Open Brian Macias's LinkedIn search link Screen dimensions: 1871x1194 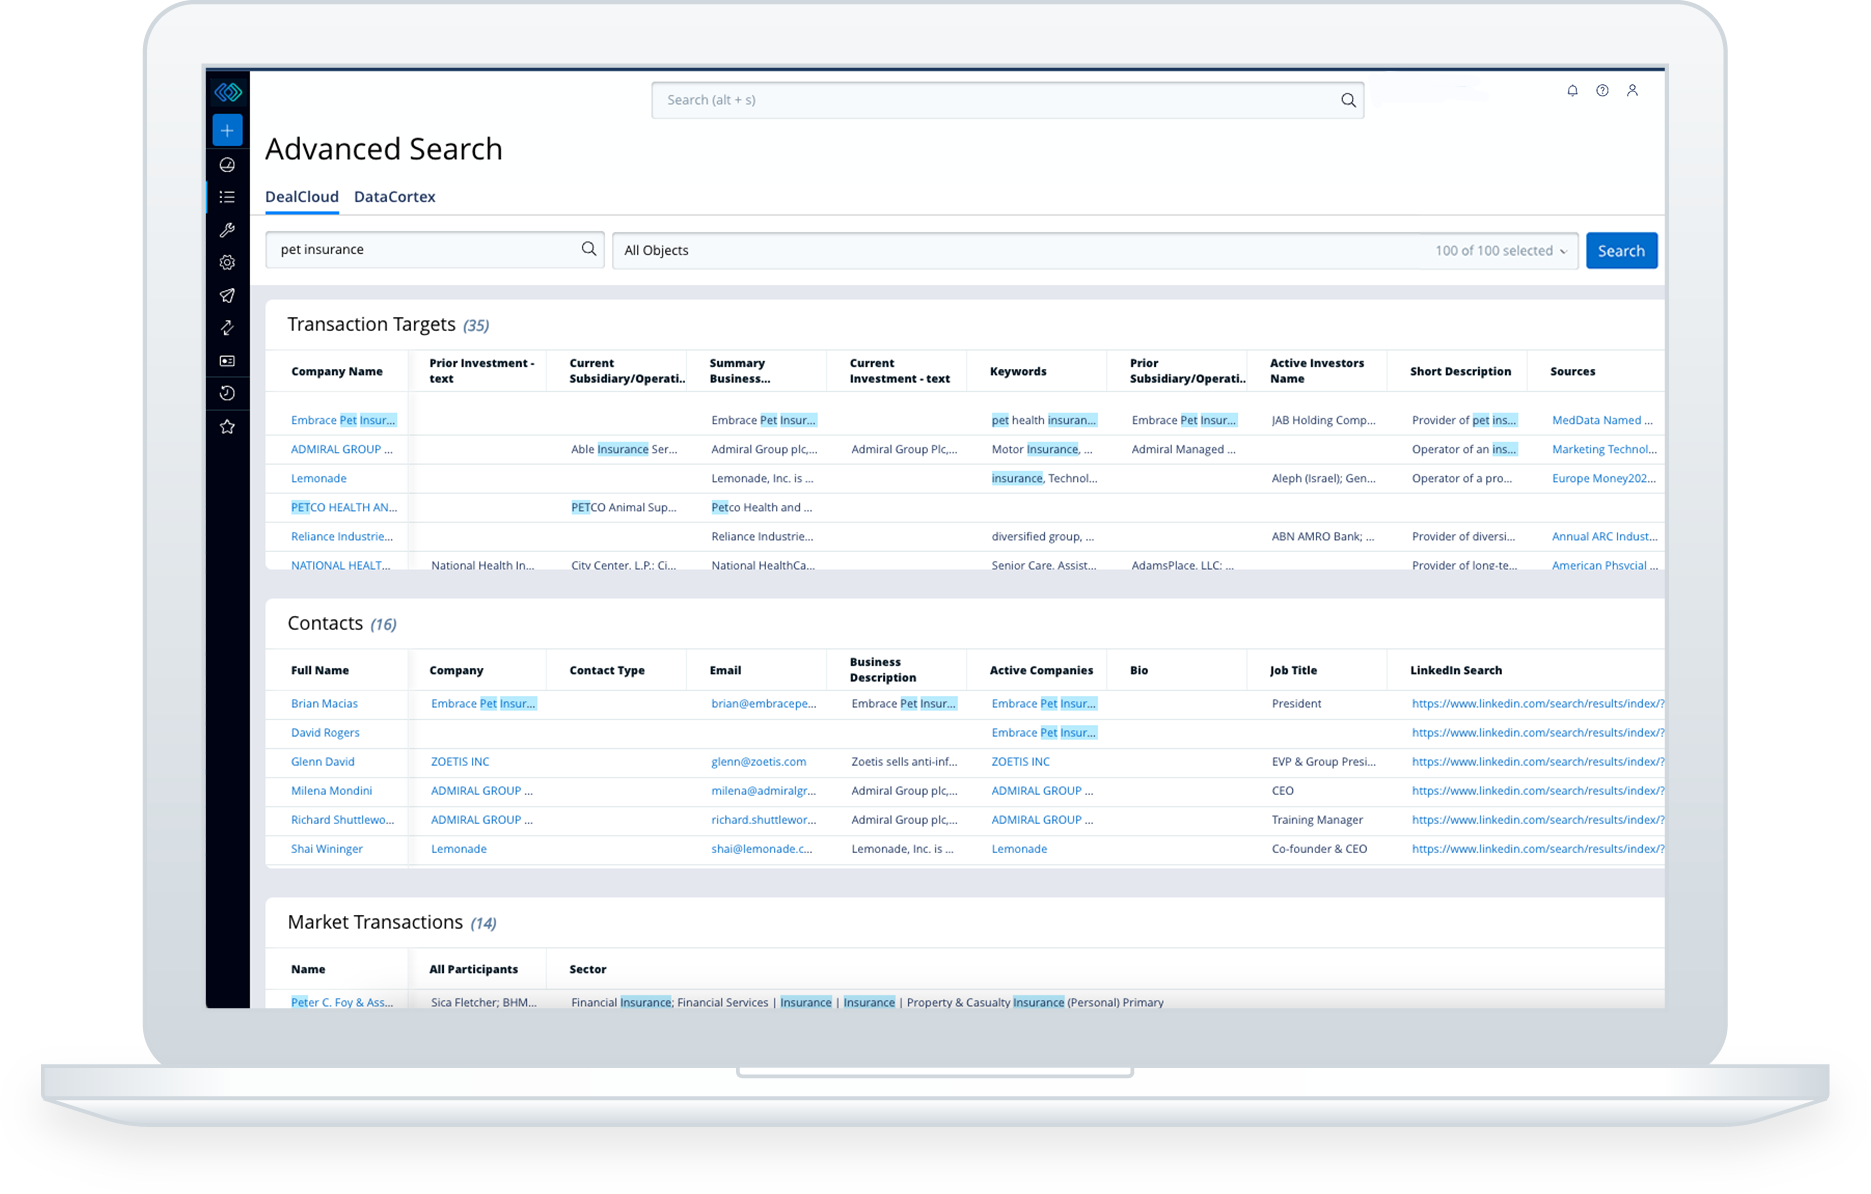click(1537, 703)
